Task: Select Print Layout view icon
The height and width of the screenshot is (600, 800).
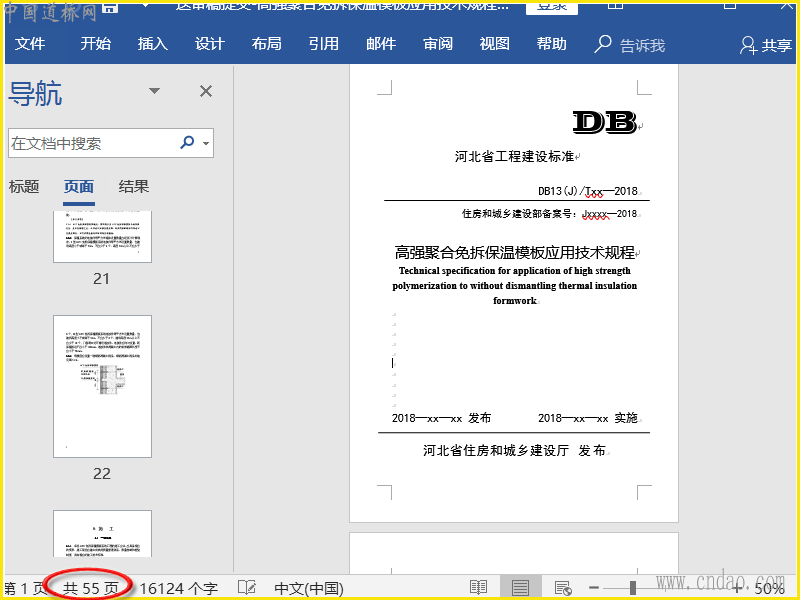Action: point(520,588)
